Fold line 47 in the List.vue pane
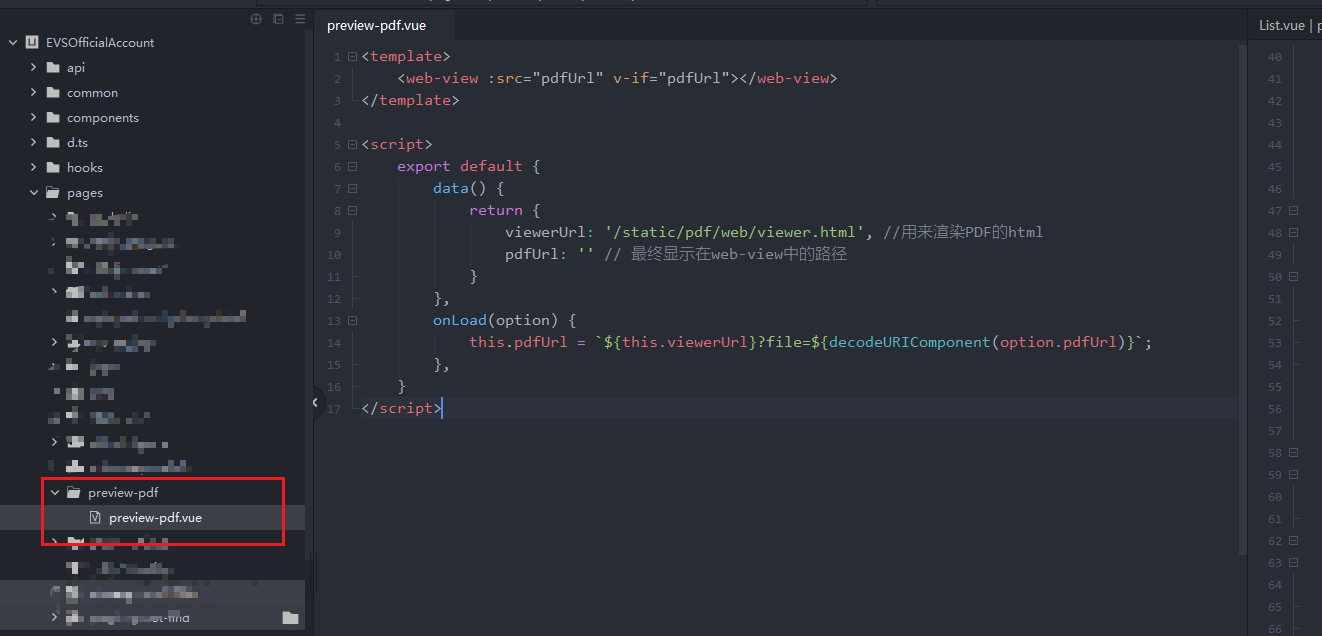The image size is (1322, 636). 1293,211
